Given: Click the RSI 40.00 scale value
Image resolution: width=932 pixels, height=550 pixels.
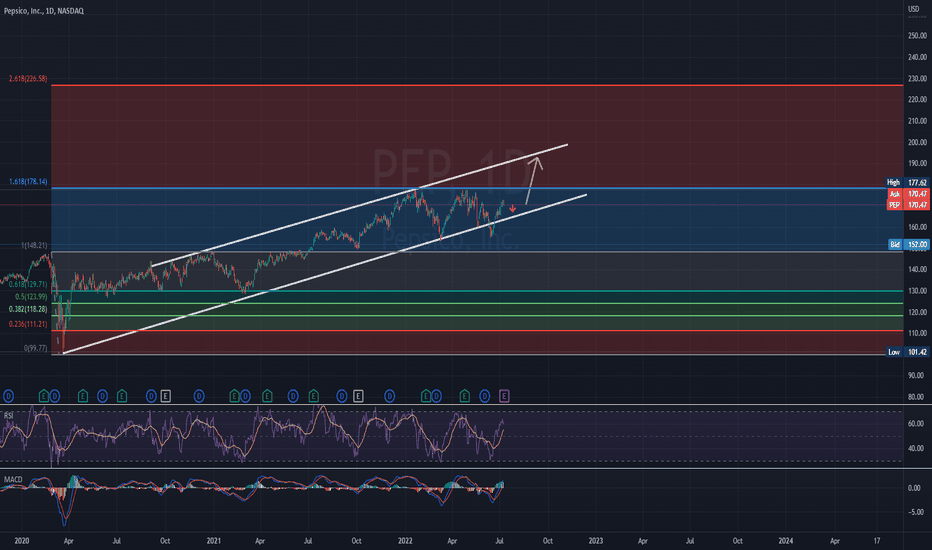Looking at the screenshot, I should [916, 448].
